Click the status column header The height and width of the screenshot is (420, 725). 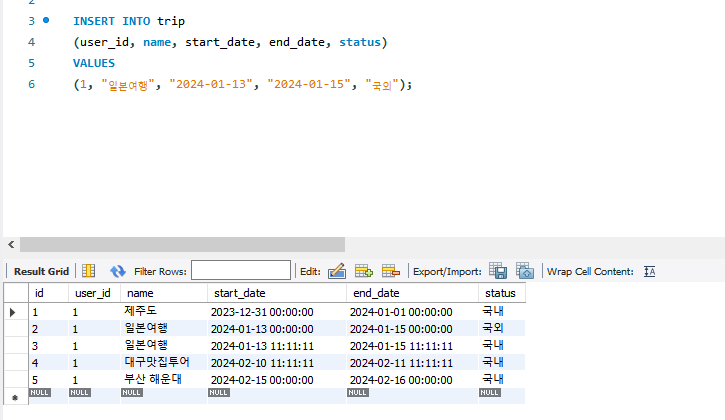(500, 293)
